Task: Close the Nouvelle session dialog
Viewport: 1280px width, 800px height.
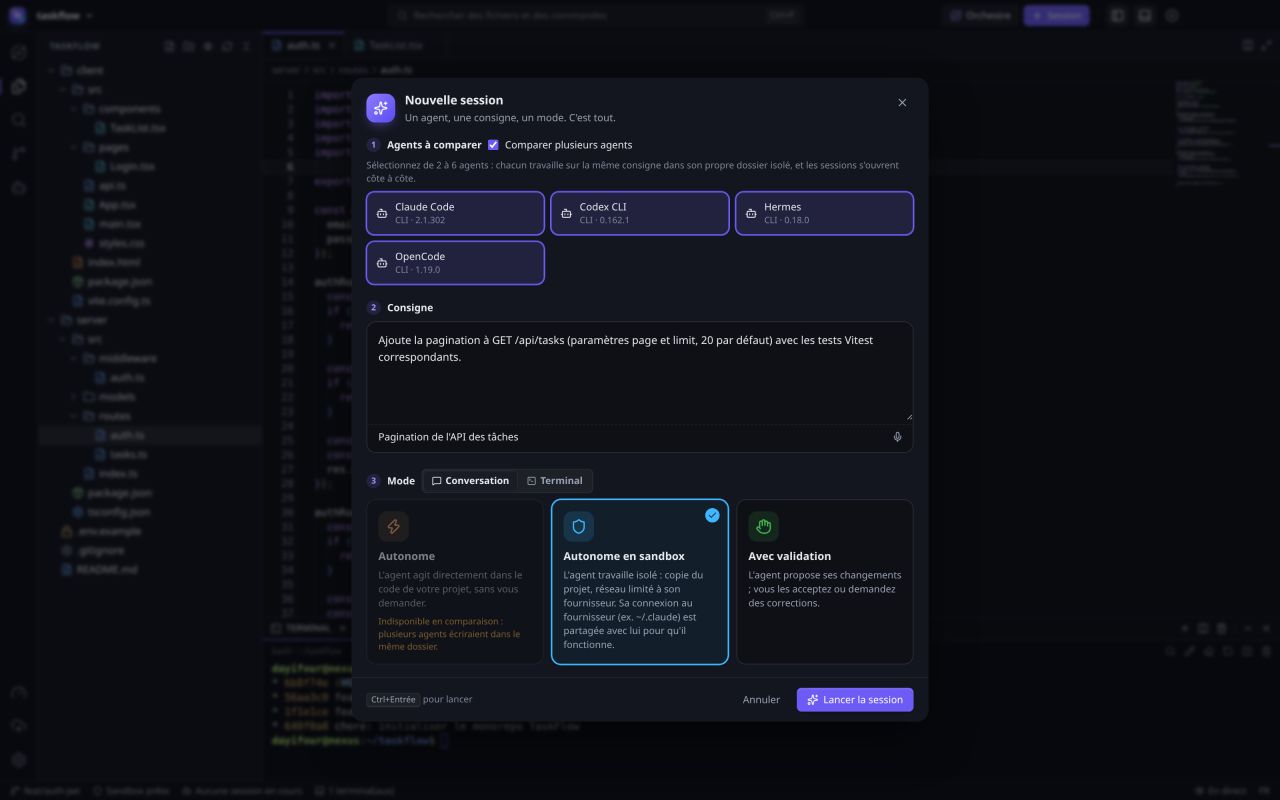Action: pos(902,103)
